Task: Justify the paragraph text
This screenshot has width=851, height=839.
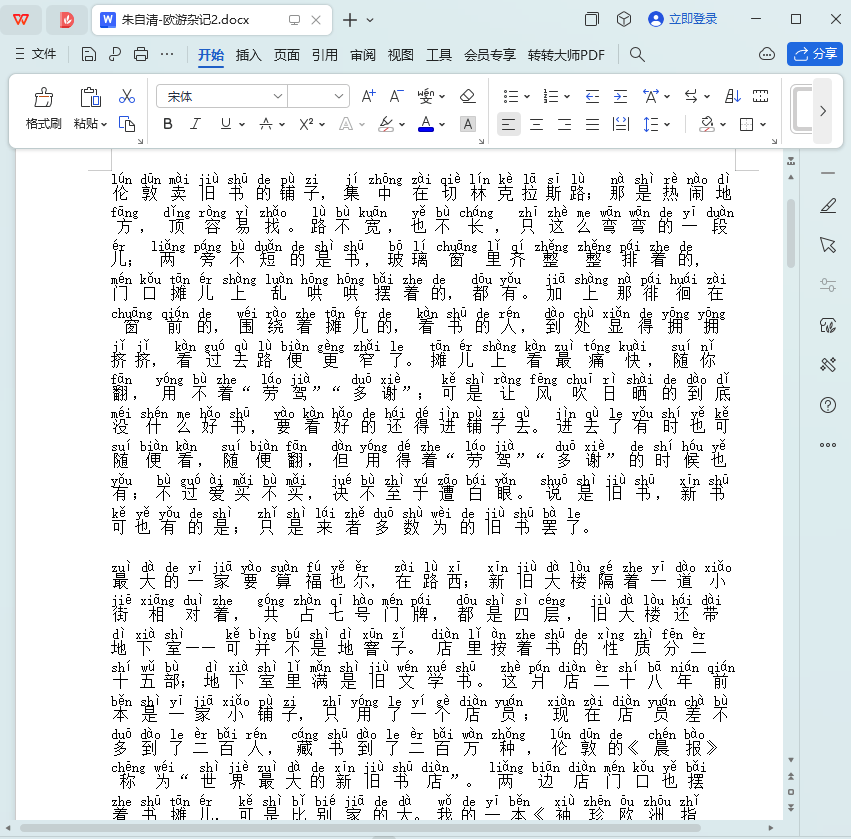Action: [x=592, y=124]
